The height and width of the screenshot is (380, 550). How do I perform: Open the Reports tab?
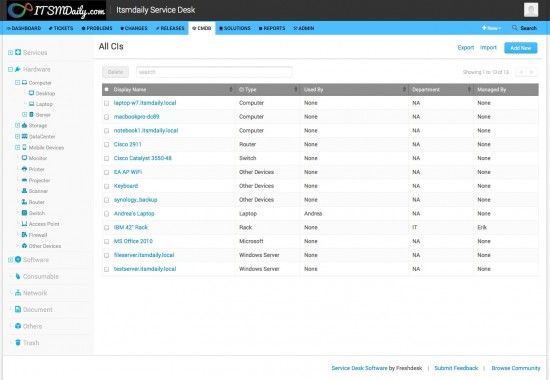272,28
